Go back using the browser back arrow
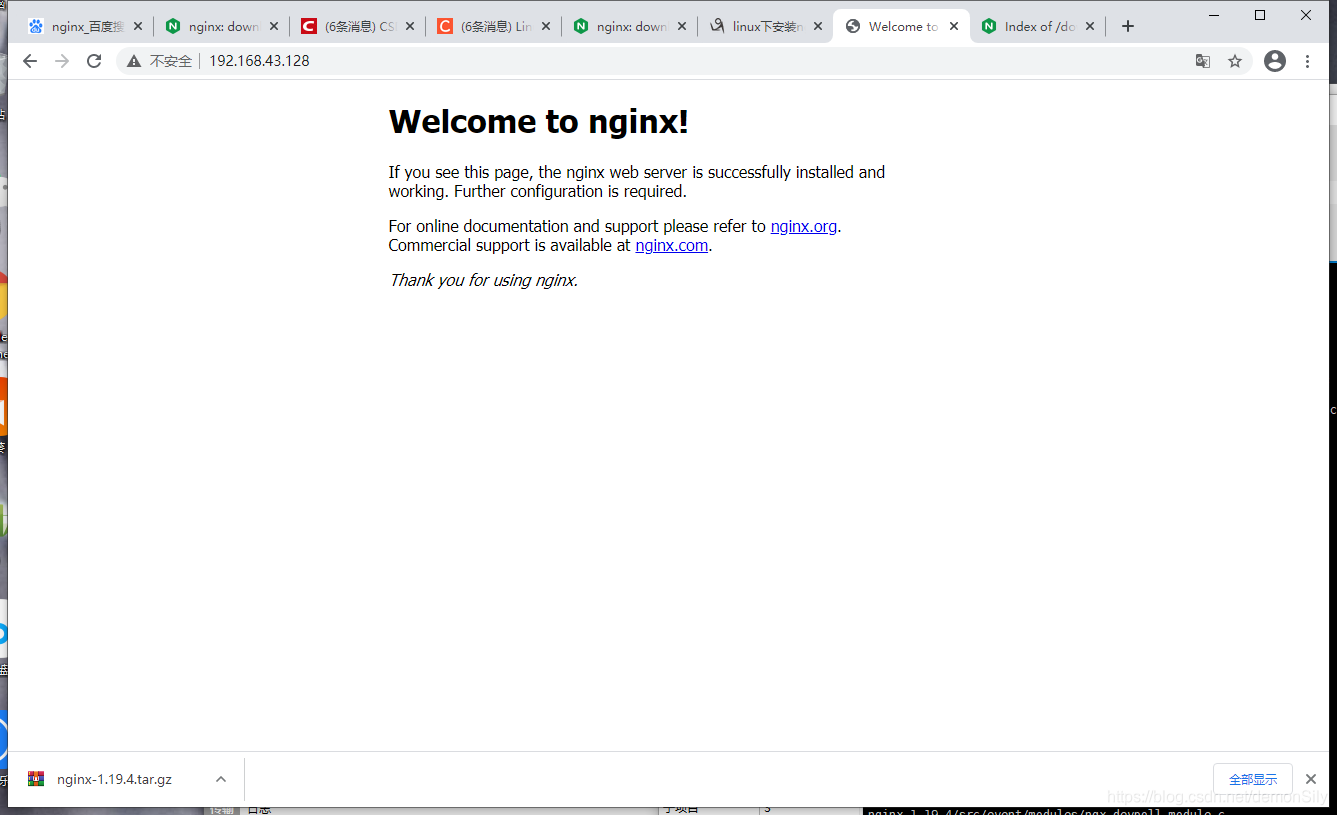The image size is (1337, 815). click(30, 61)
